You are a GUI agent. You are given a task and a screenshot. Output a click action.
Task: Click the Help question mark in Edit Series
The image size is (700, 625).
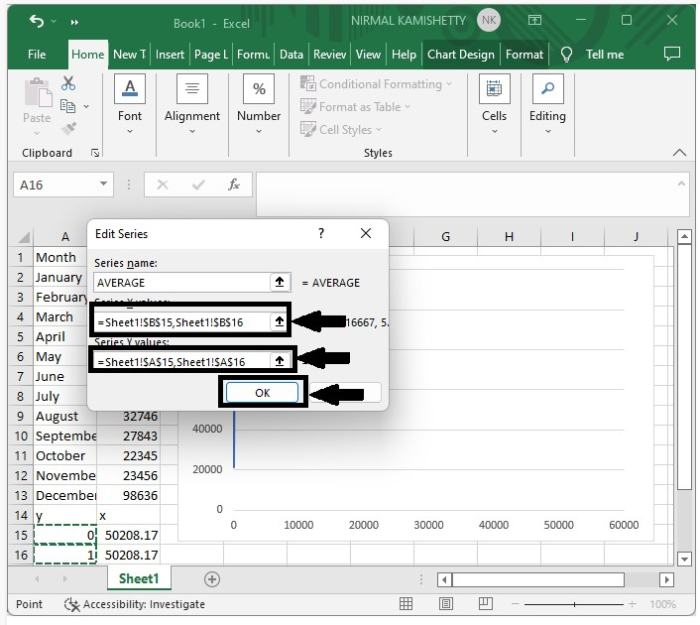pyautogui.click(x=321, y=233)
